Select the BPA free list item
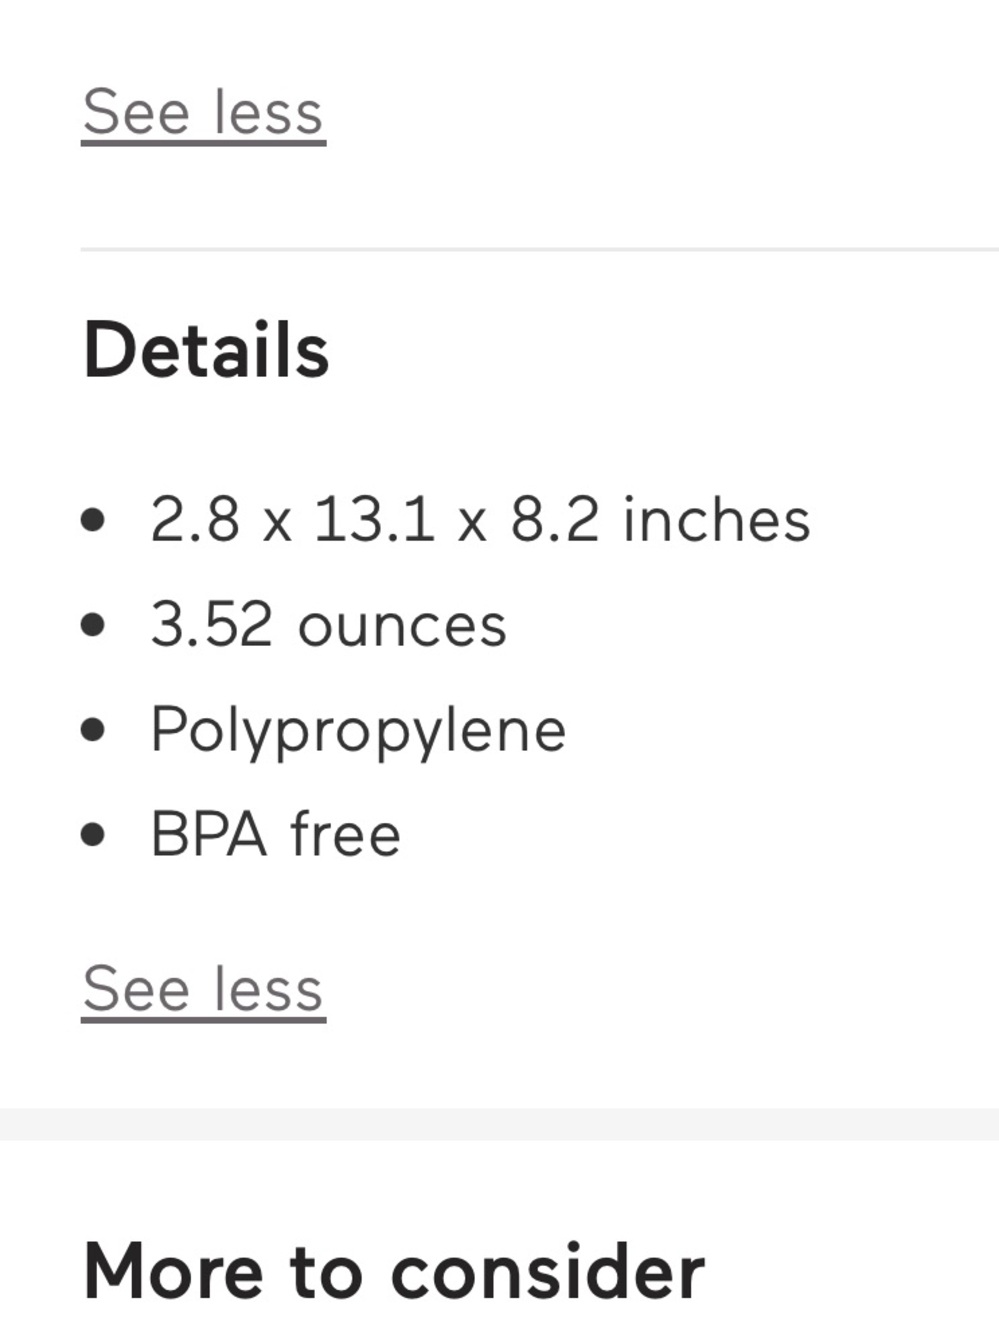The width and height of the screenshot is (999, 1333). (275, 834)
